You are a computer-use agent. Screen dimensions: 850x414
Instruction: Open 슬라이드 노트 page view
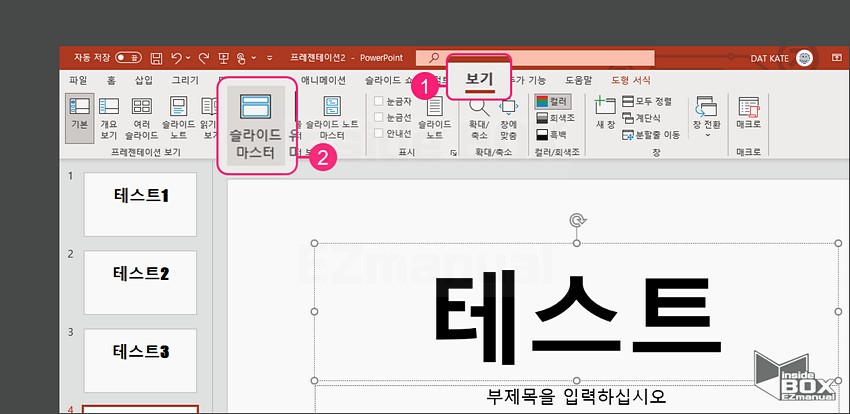[178, 118]
